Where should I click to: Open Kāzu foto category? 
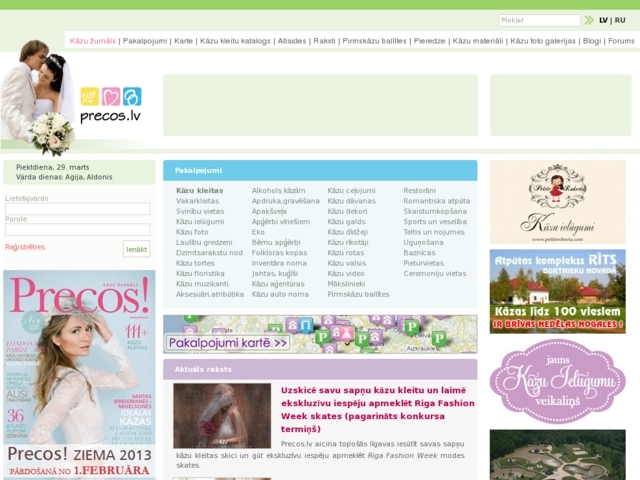click(x=192, y=232)
